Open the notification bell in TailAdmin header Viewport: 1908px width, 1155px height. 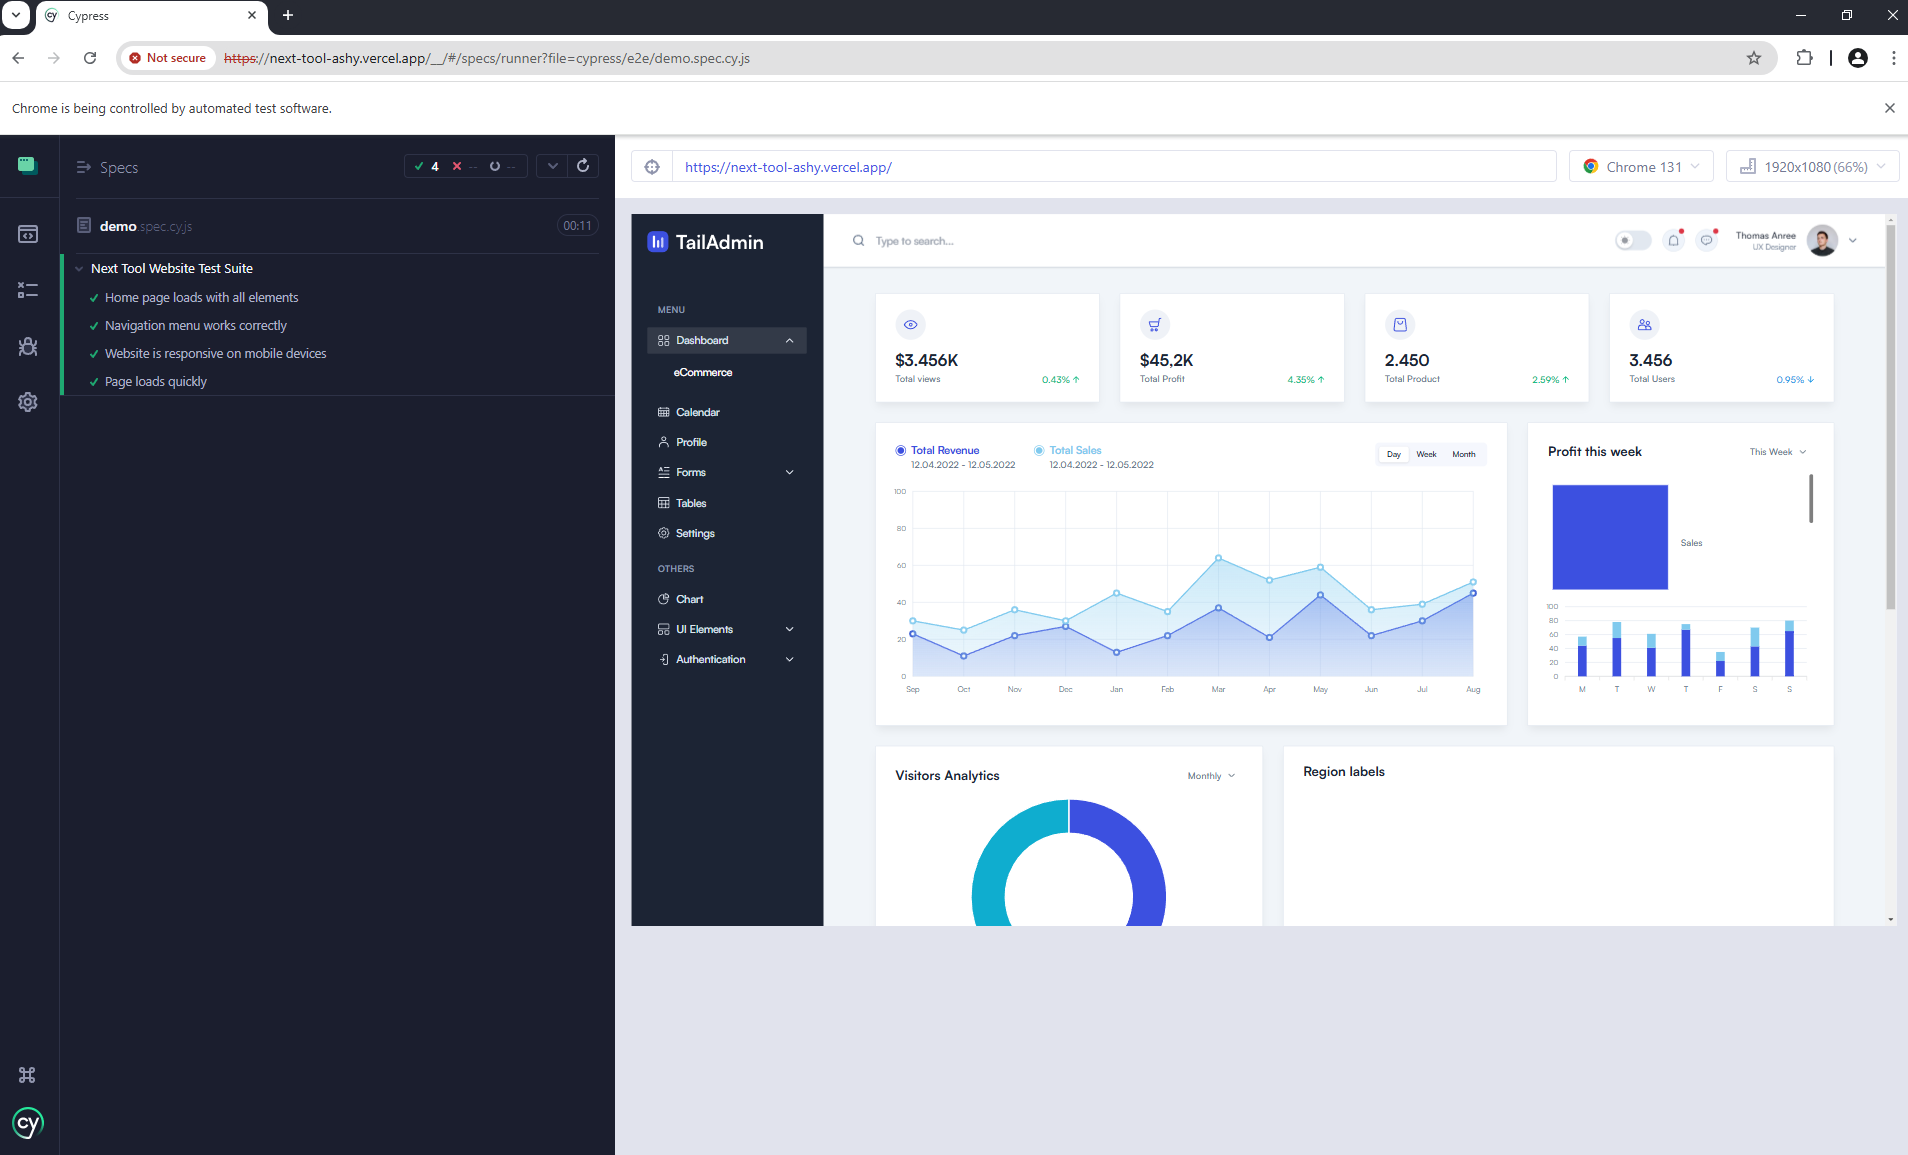click(1673, 241)
